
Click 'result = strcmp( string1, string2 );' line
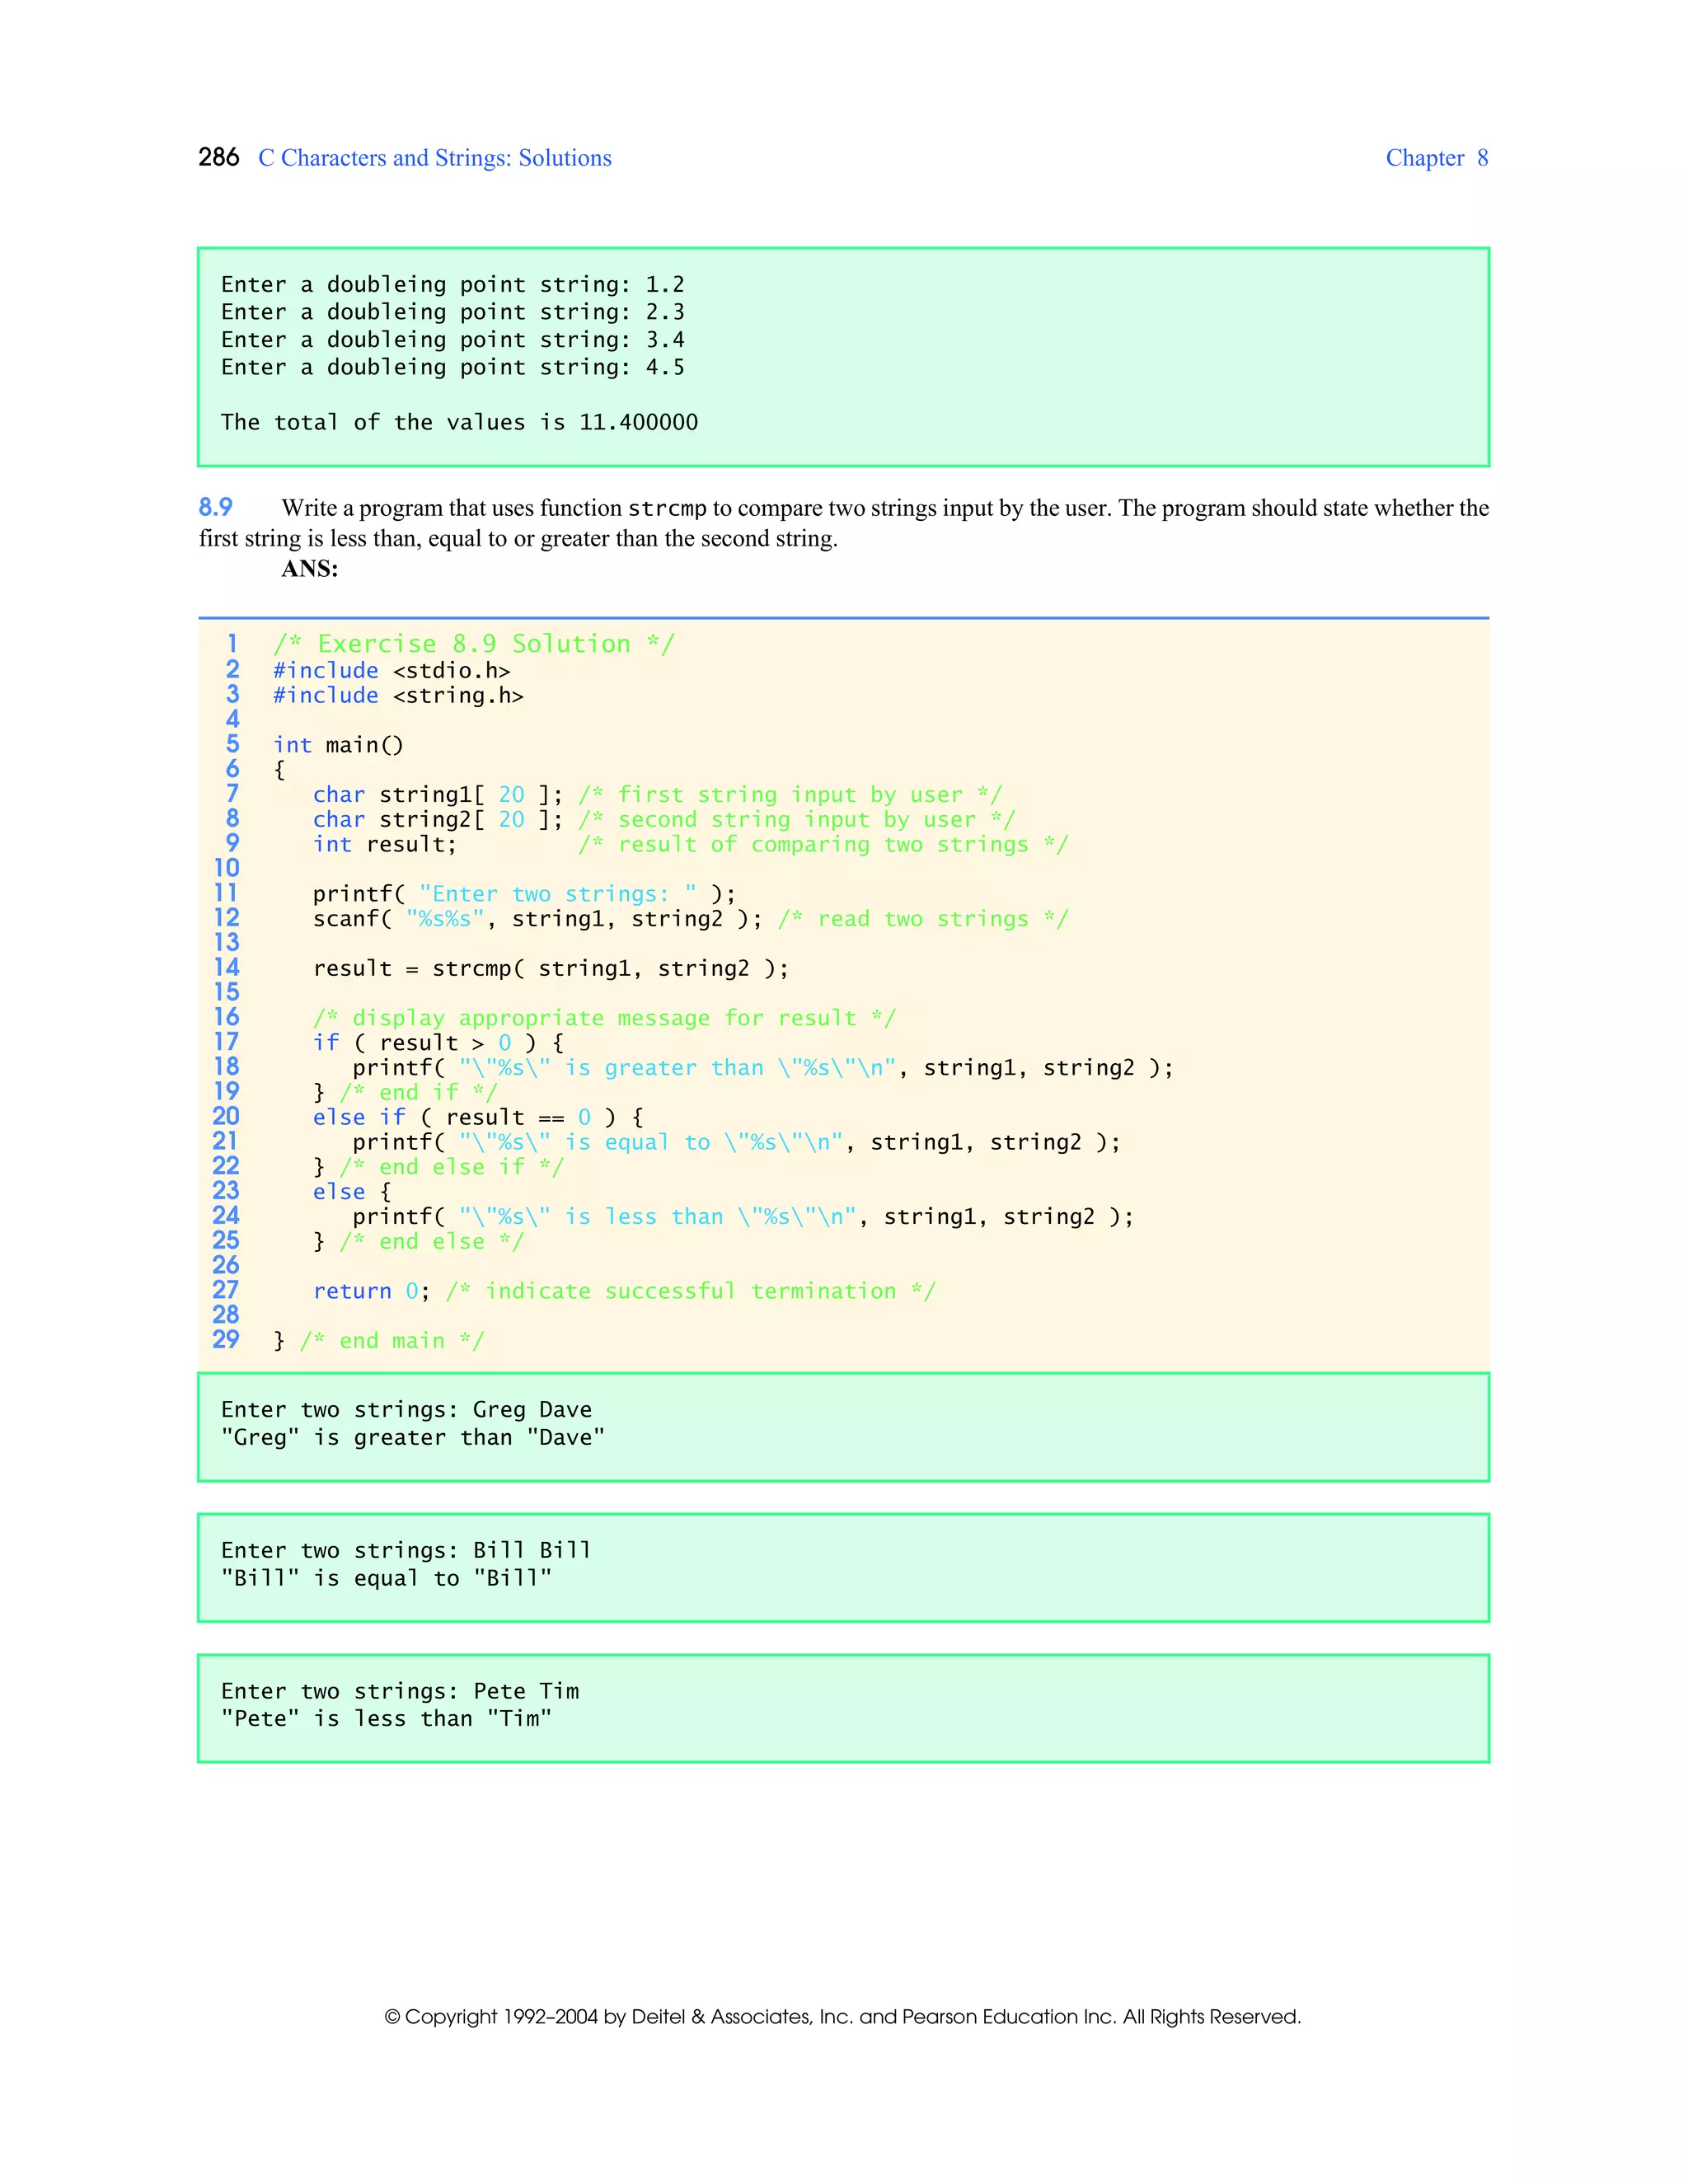[551, 968]
